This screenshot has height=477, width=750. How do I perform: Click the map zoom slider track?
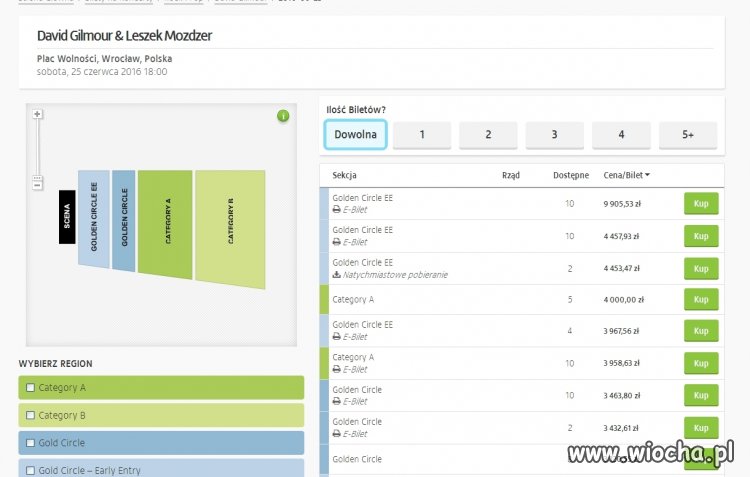click(x=37, y=148)
